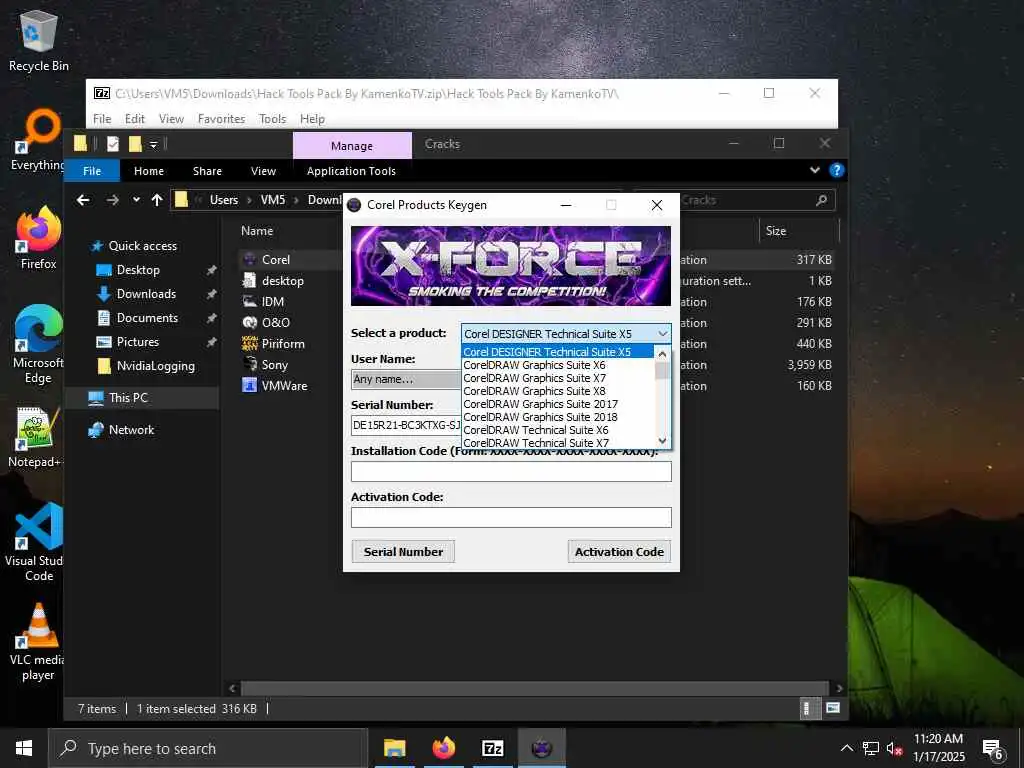Select the Application Tools tab
The image size is (1024, 768).
pos(351,171)
